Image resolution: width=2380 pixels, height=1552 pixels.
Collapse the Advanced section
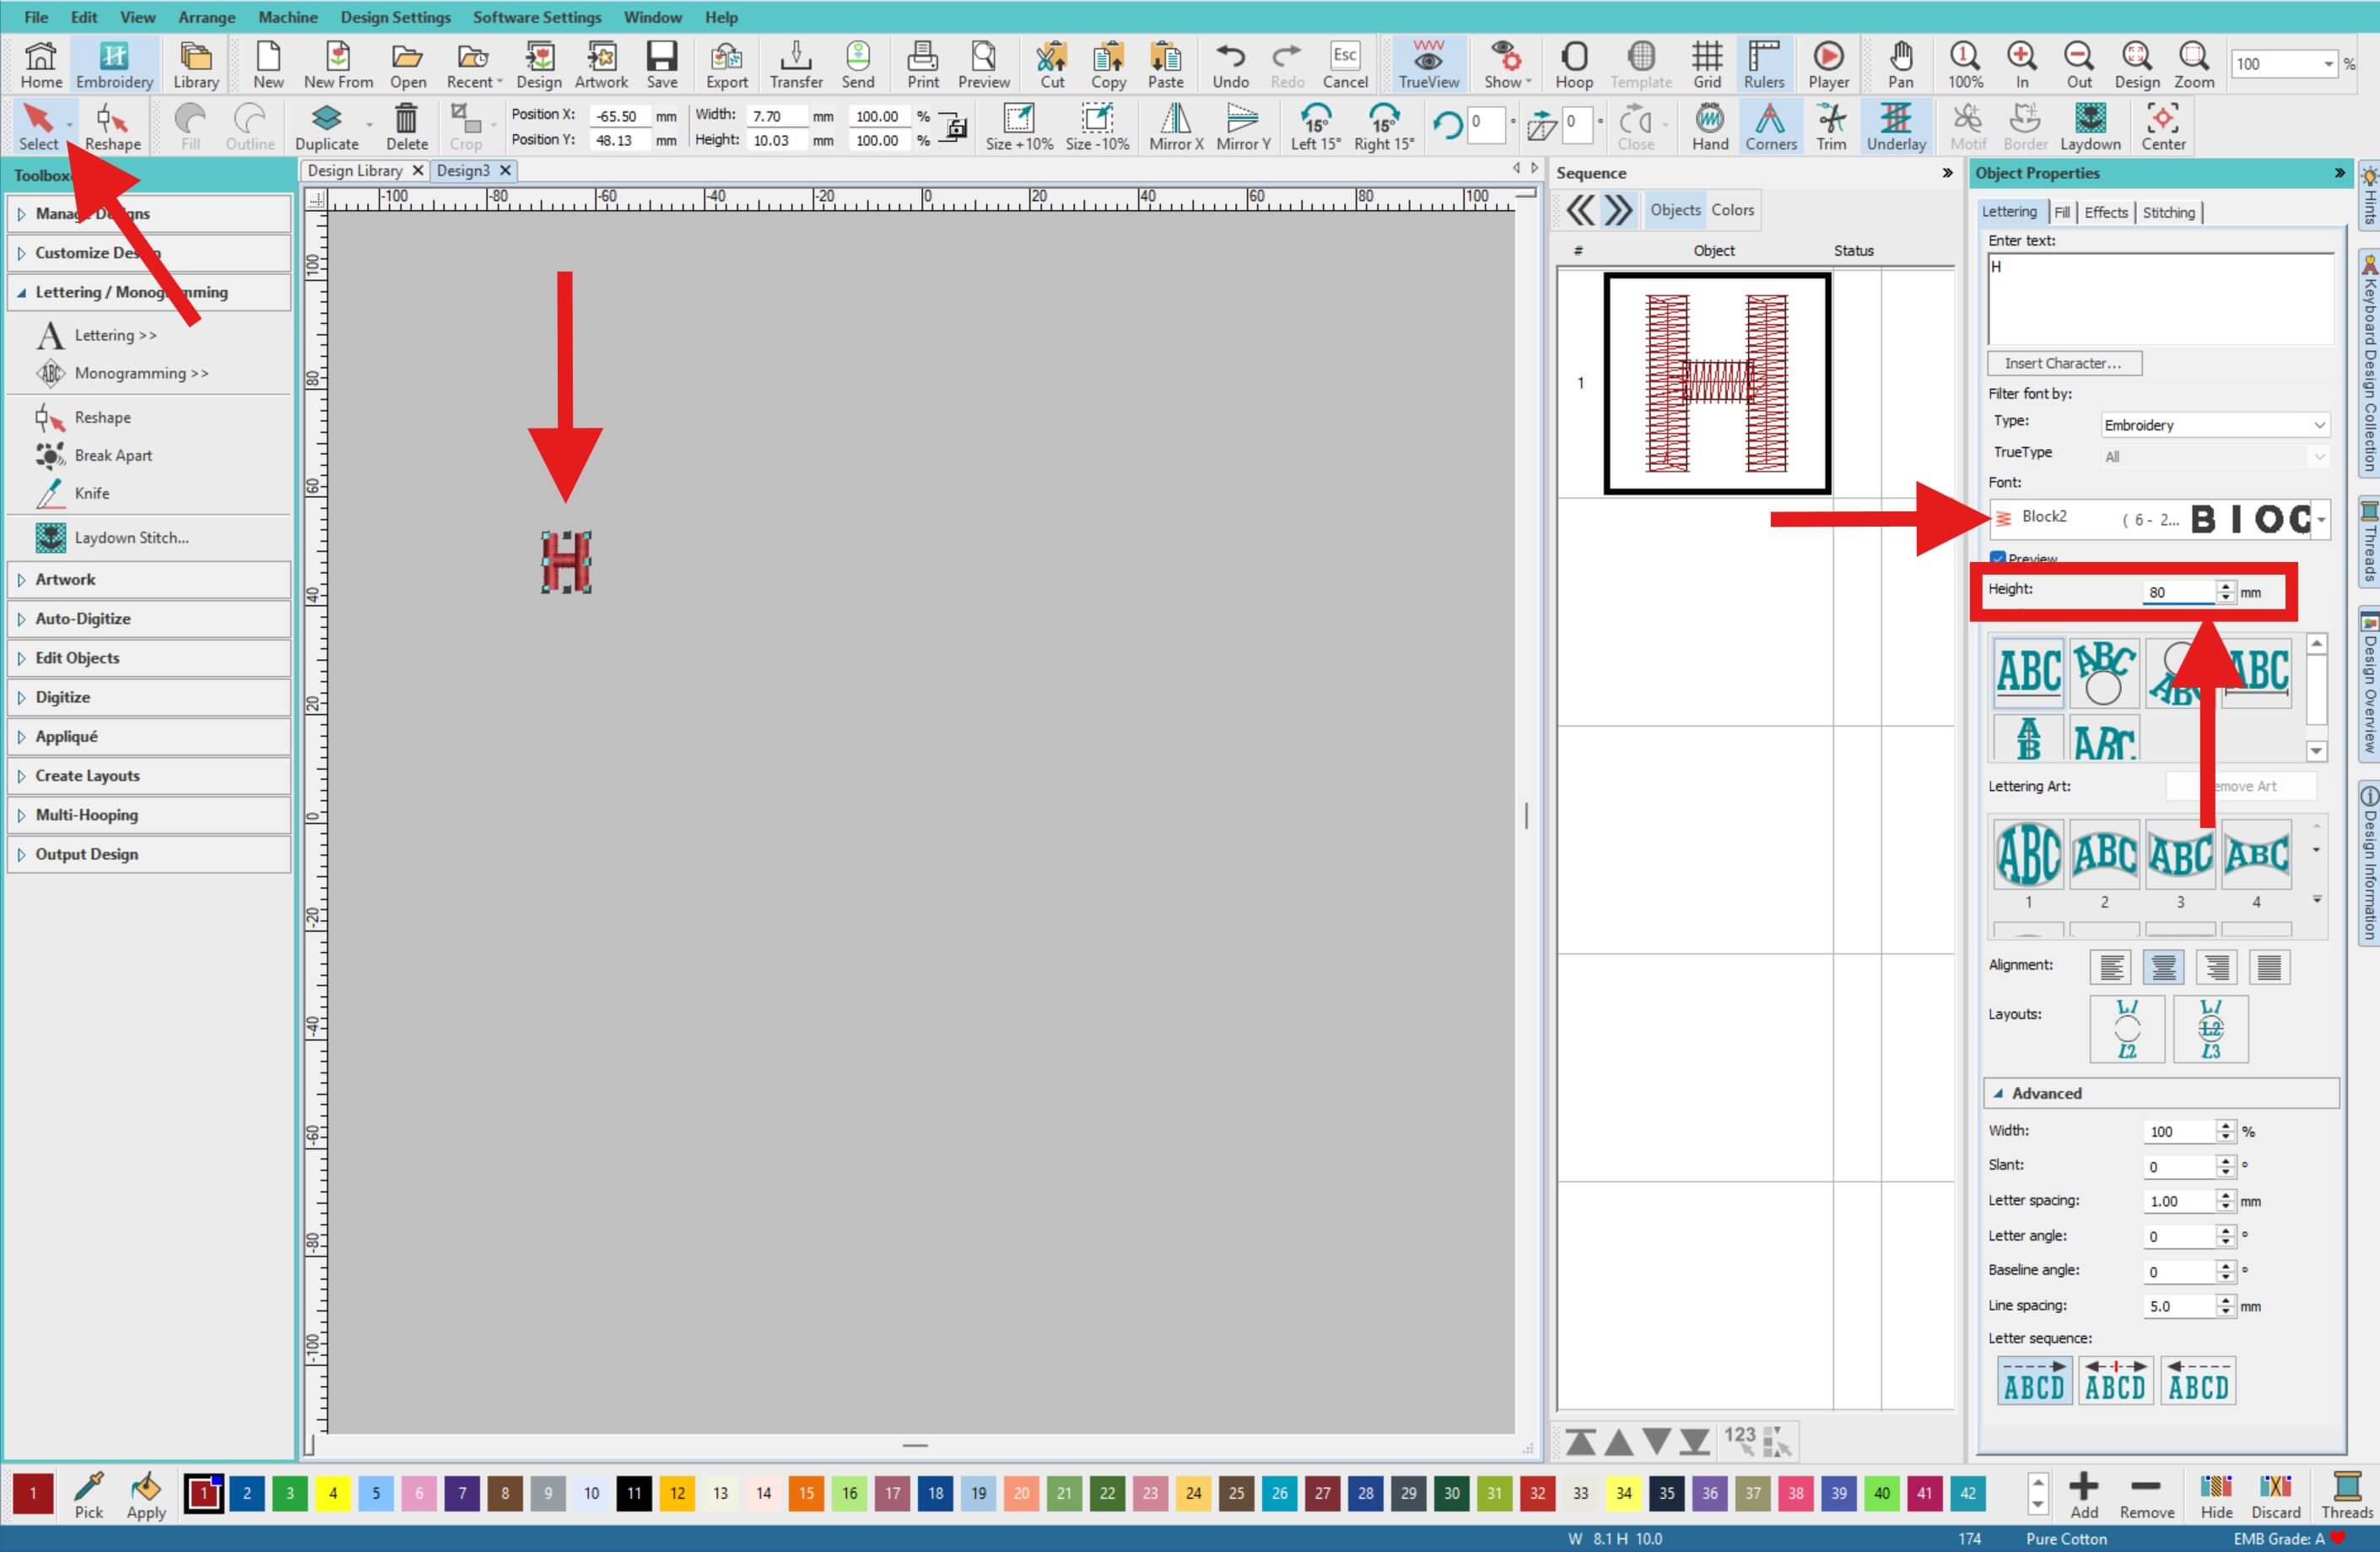pyautogui.click(x=2160, y=1093)
